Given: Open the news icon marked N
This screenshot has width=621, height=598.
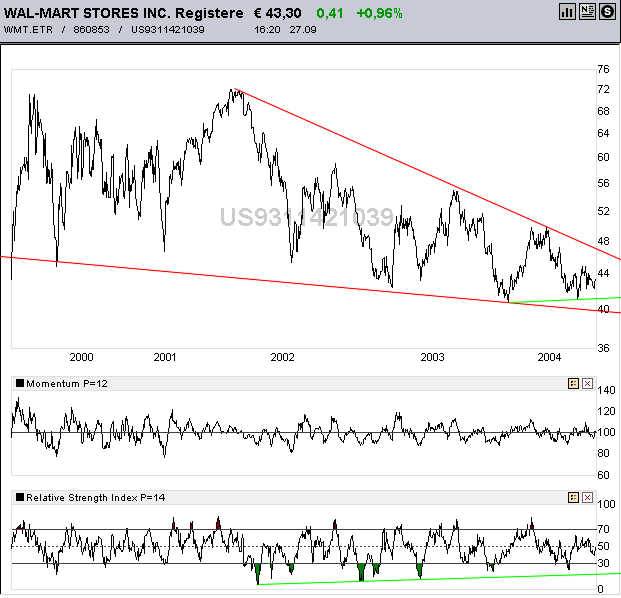Looking at the screenshot, I should pos(587,12).
